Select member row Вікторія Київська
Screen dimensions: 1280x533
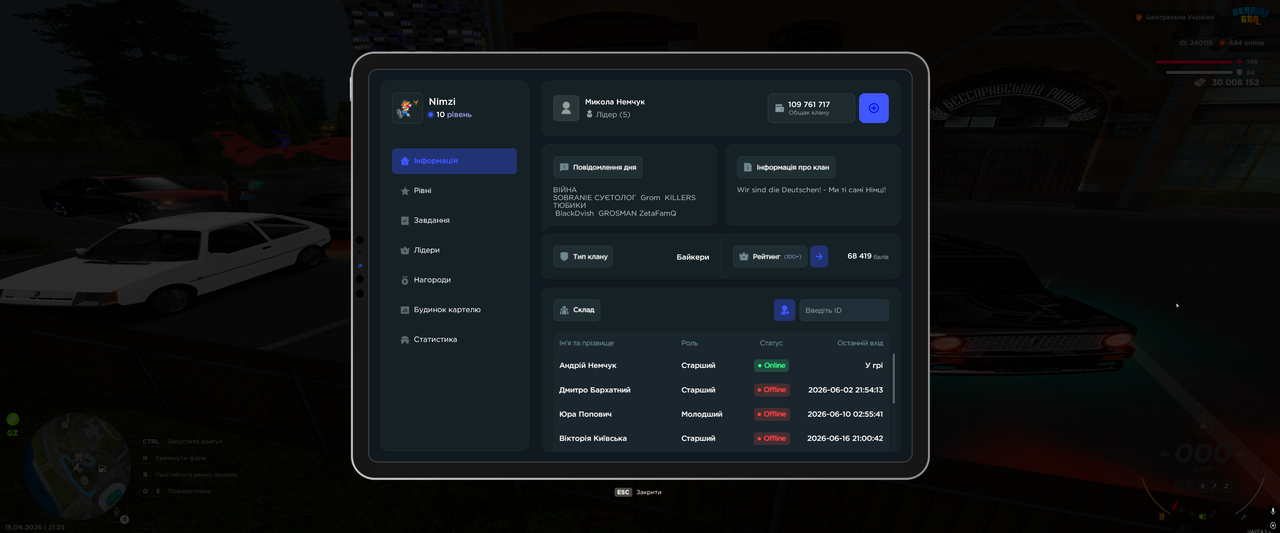720,438
